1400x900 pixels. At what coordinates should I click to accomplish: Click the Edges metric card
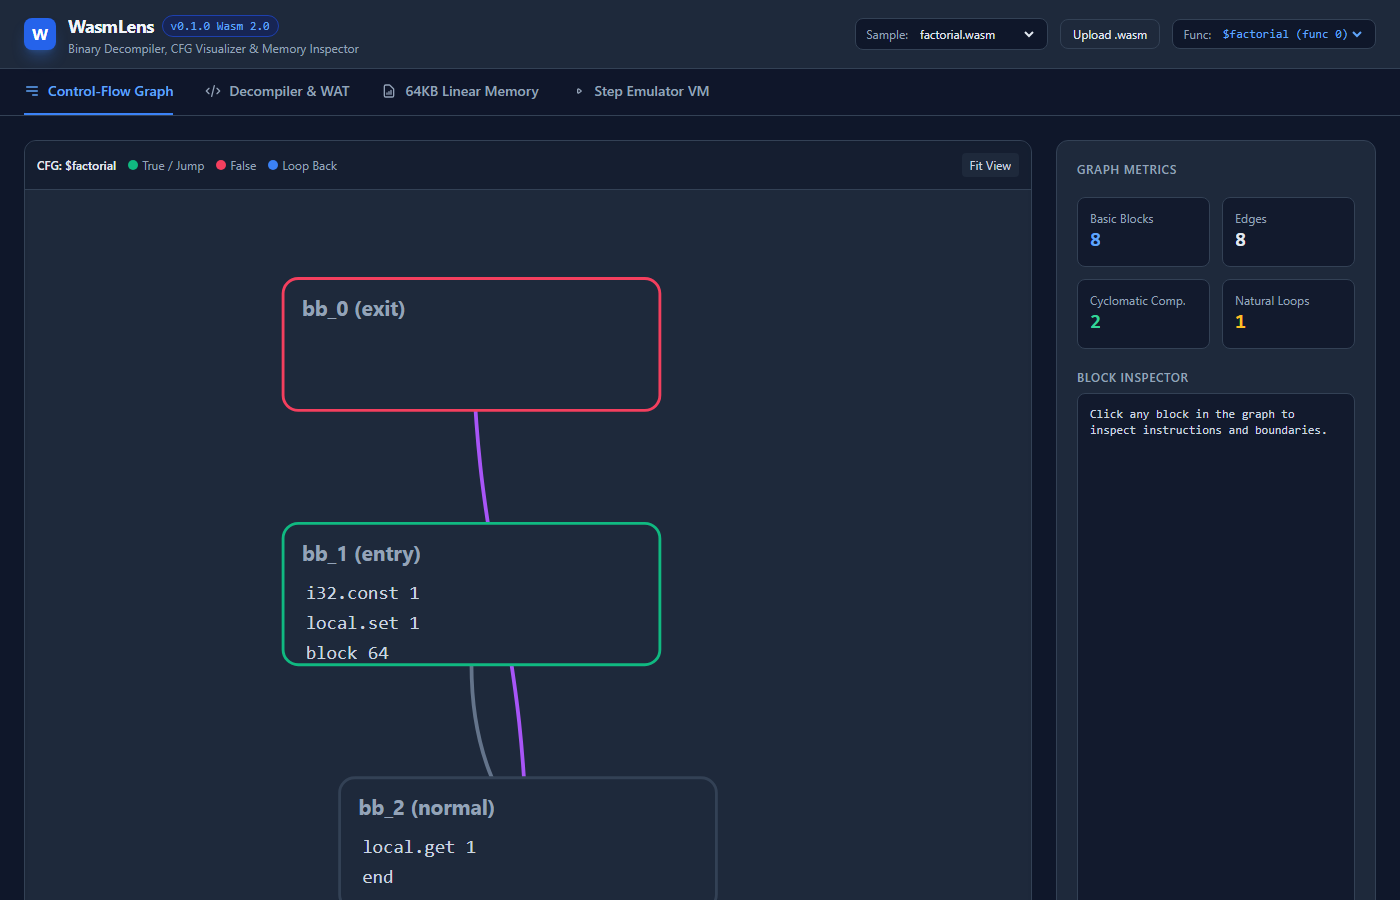pyautogui.click(x=1288, y=232)
